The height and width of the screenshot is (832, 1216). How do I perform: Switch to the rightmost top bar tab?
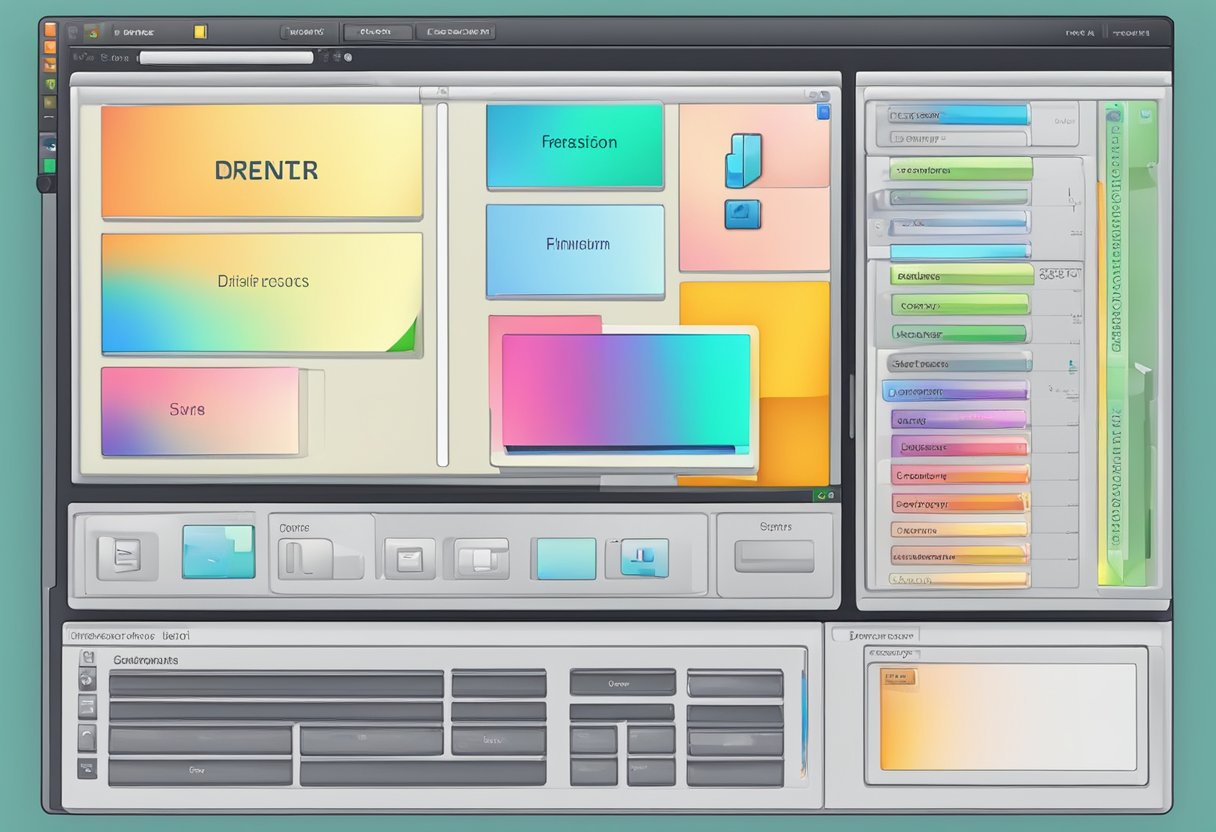click(x=458, y=32)
